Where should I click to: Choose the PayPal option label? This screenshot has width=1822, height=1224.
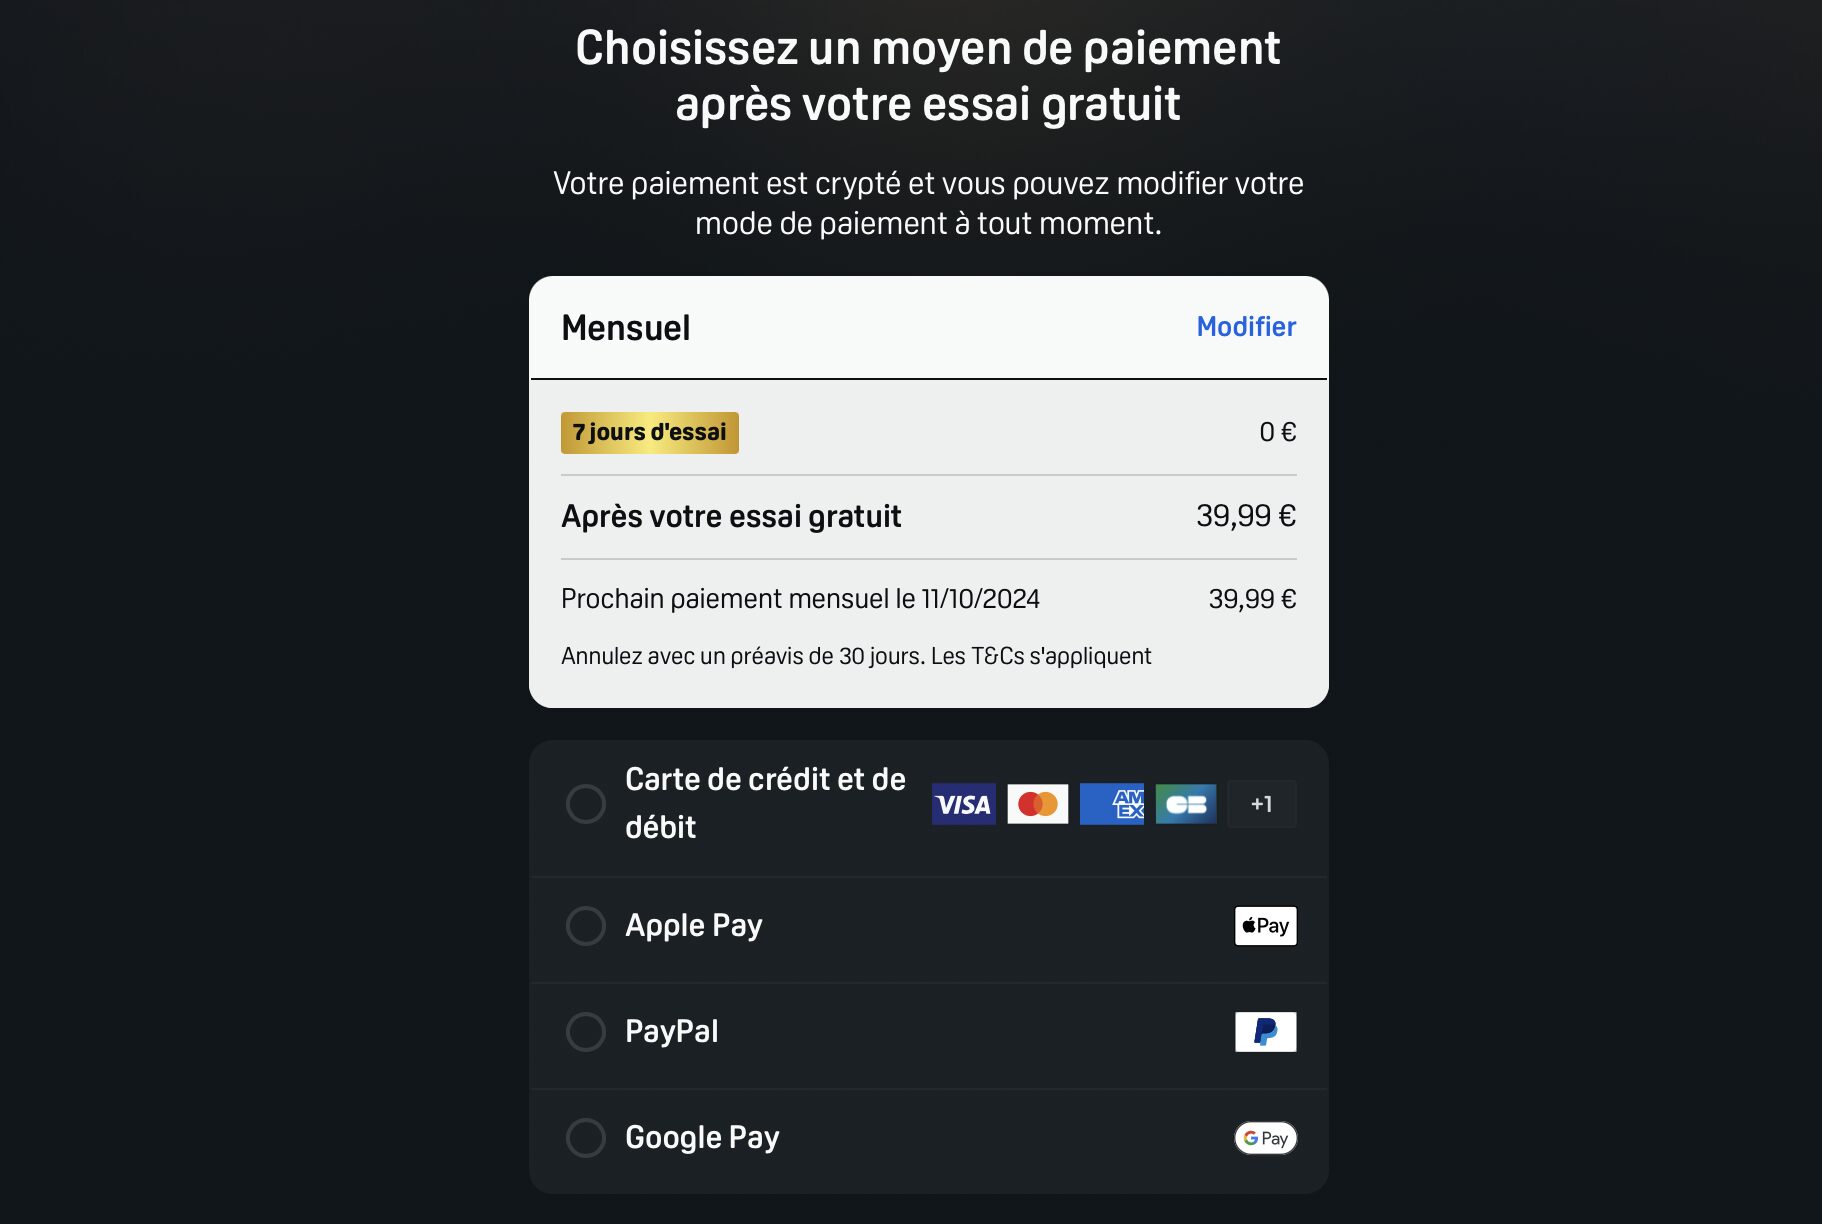(x=672, y=1032)
